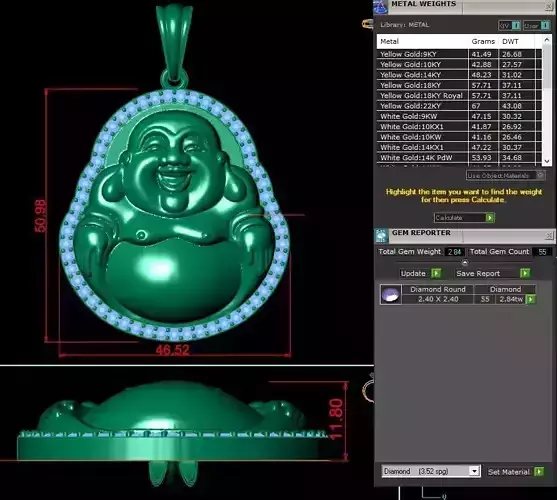Click the Library: METAL label
Image resolution: width=557 pixels, height=500 pixels.
(x=405, y=25)
